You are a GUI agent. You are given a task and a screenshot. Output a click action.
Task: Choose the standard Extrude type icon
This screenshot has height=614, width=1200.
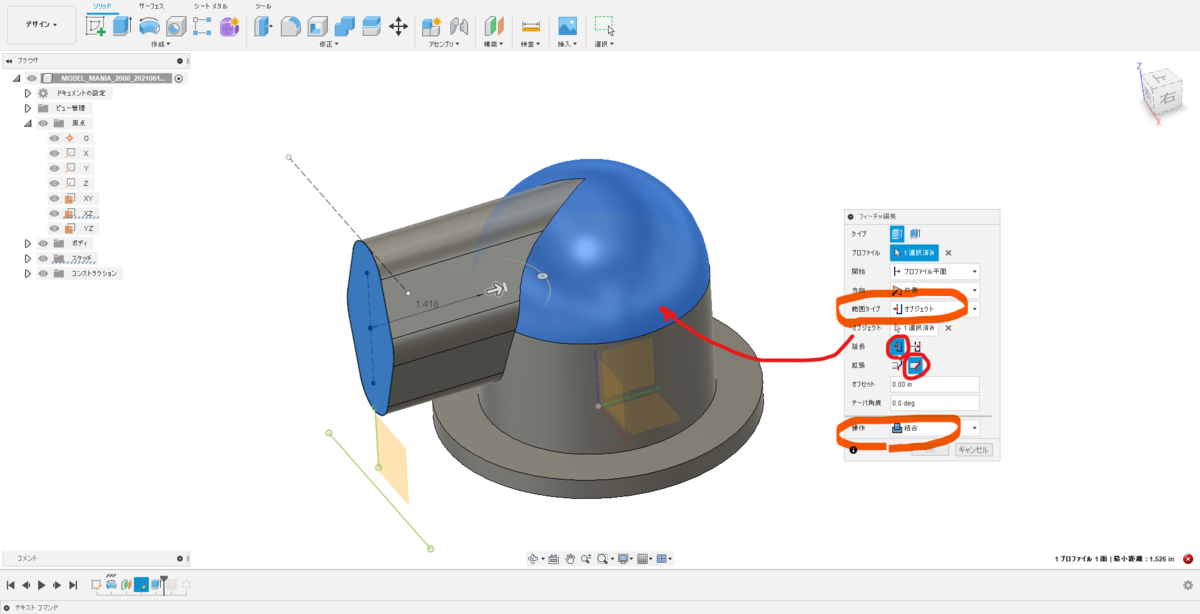click(897, 233)
